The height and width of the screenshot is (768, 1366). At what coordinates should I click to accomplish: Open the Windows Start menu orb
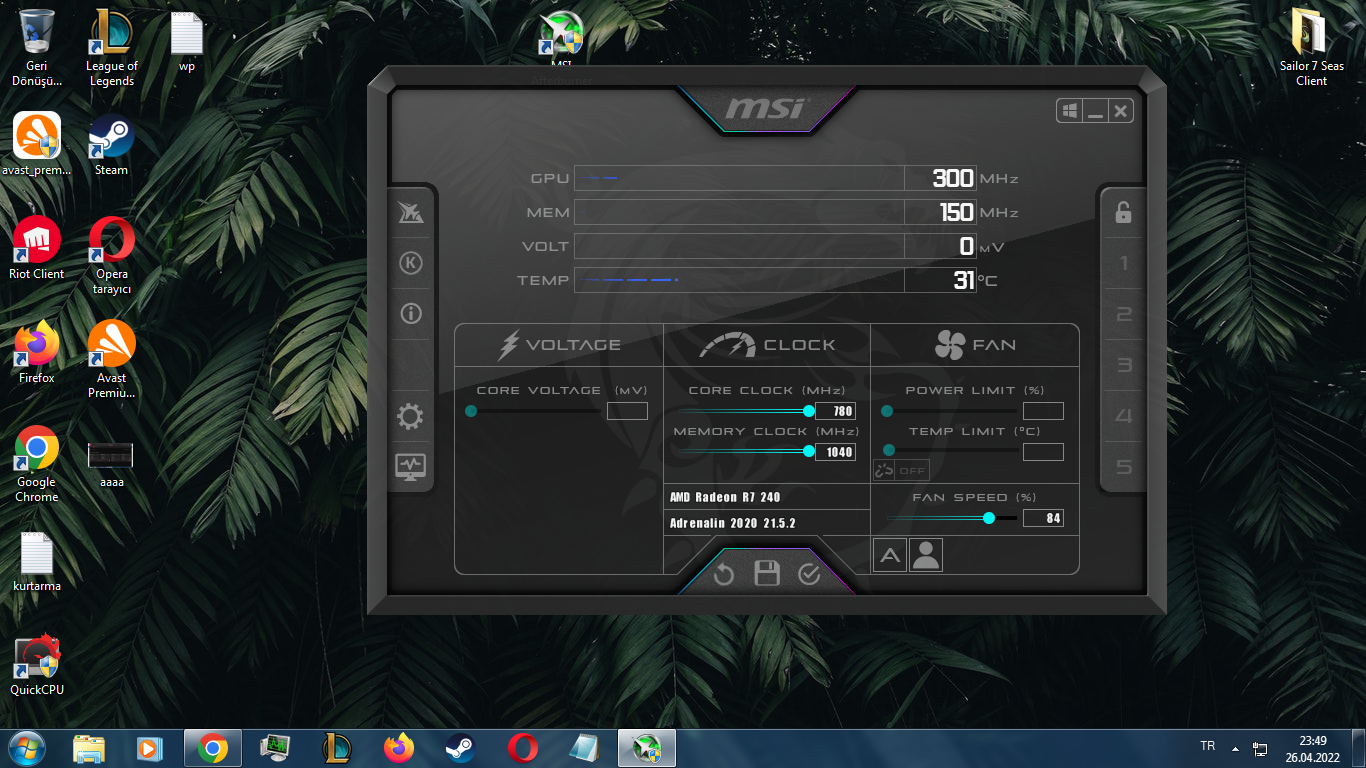coord(25,748)
